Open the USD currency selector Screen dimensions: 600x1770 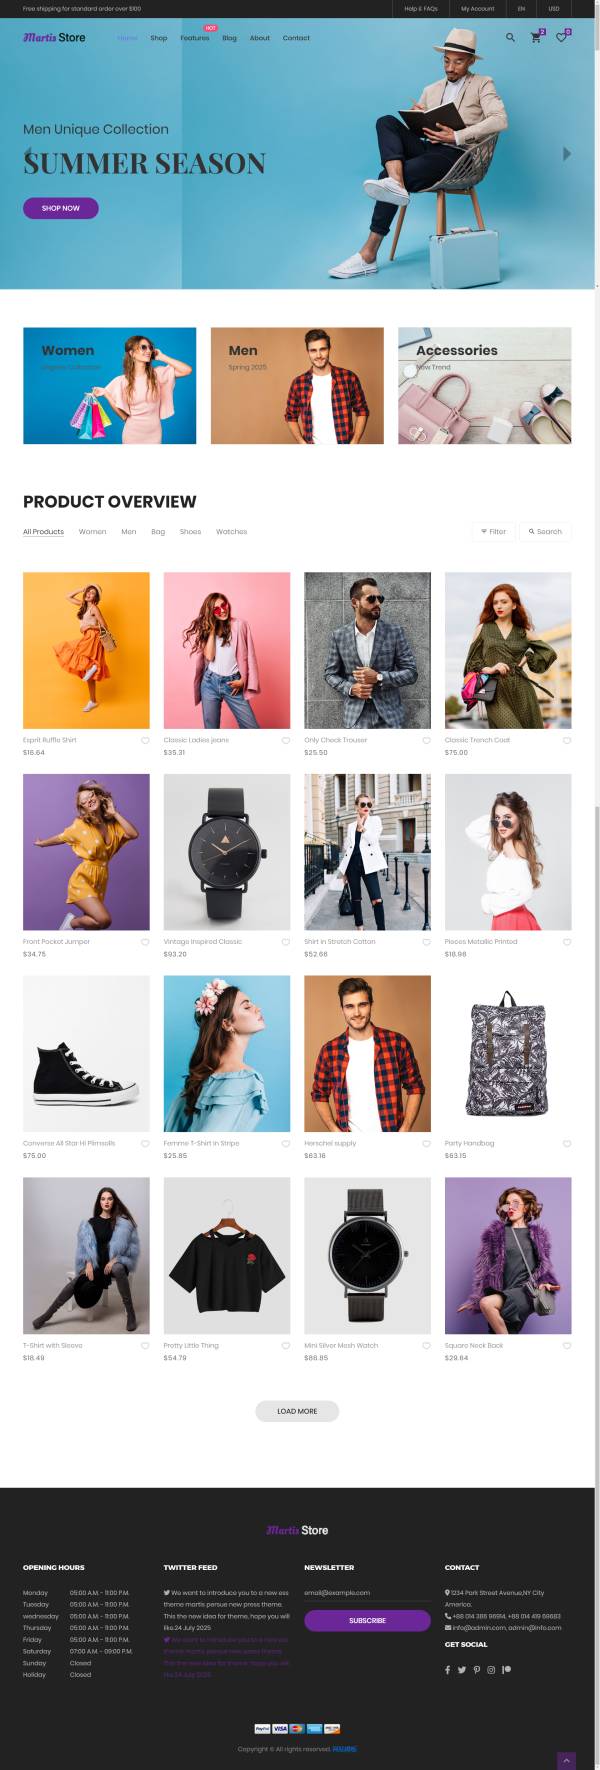tap(553, 8)
